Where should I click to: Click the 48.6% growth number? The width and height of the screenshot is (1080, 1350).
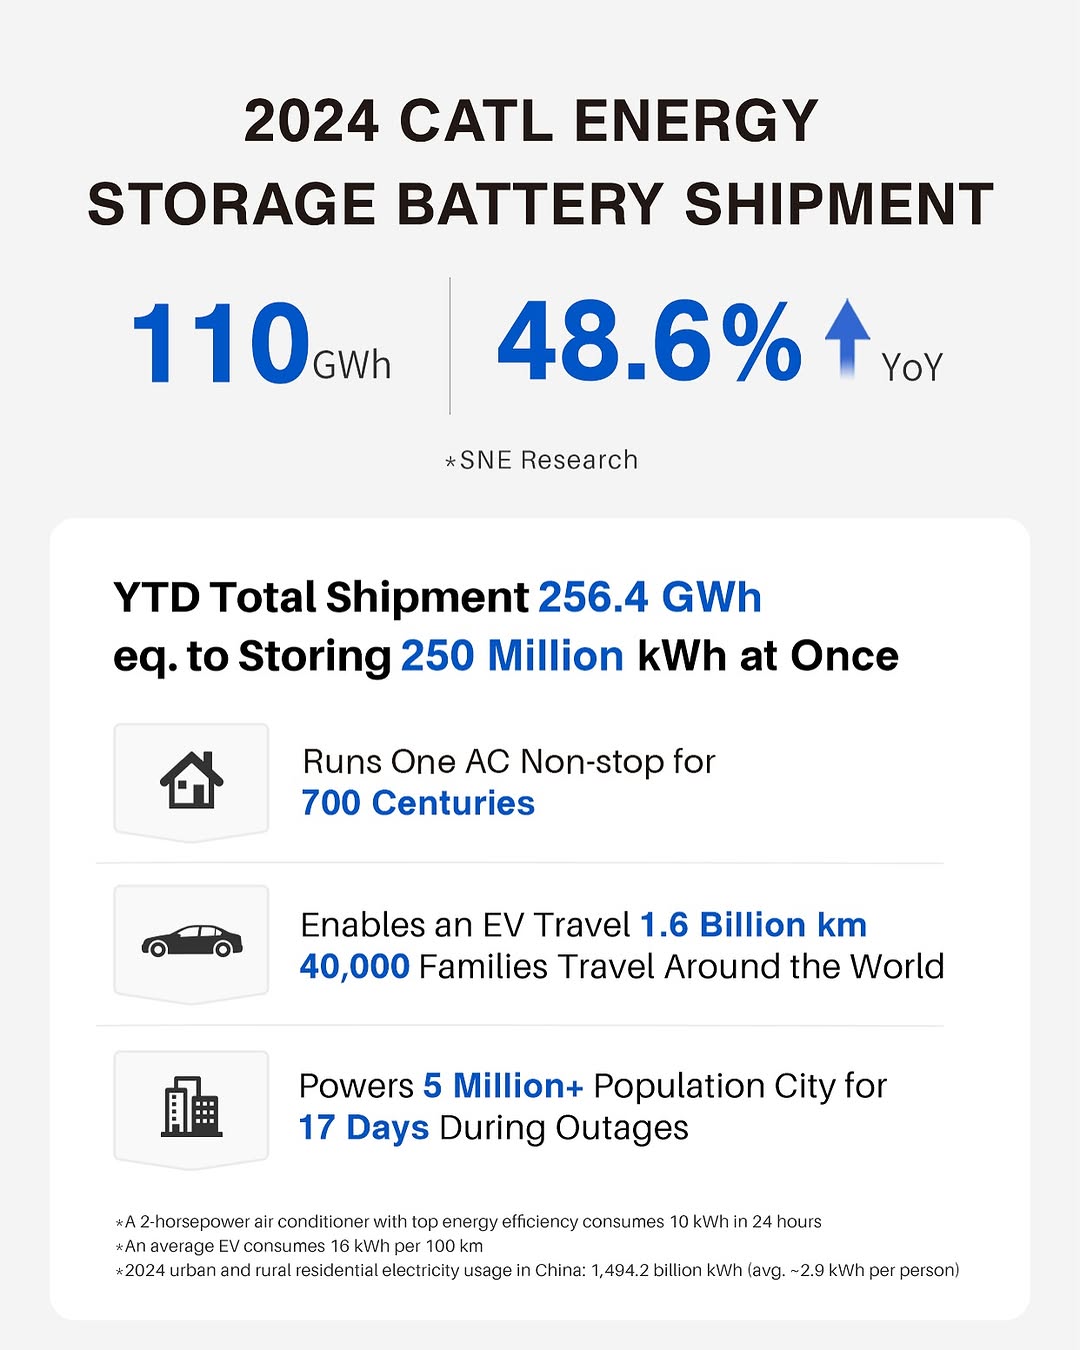tap(650, 343)
